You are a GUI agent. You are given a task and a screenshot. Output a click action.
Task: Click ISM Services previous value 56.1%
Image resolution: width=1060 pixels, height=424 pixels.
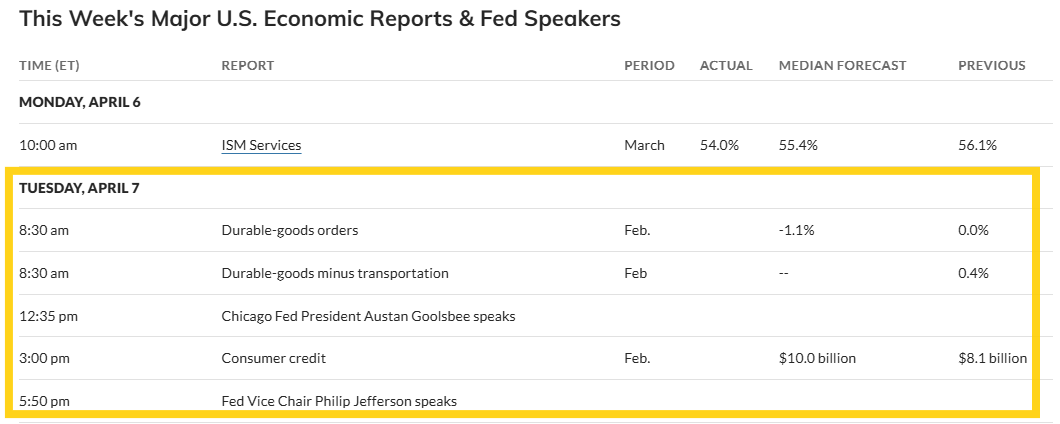coord(977,145)
